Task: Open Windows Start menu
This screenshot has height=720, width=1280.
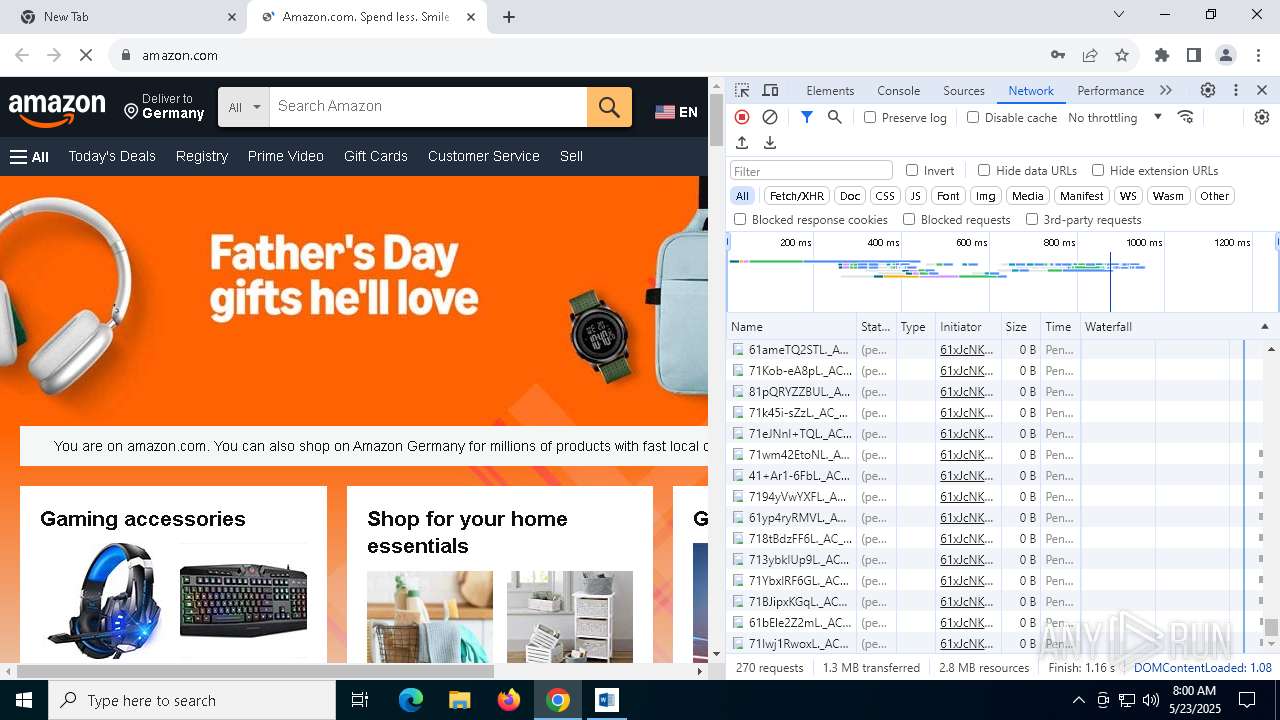Action: [x=24, y=700]
